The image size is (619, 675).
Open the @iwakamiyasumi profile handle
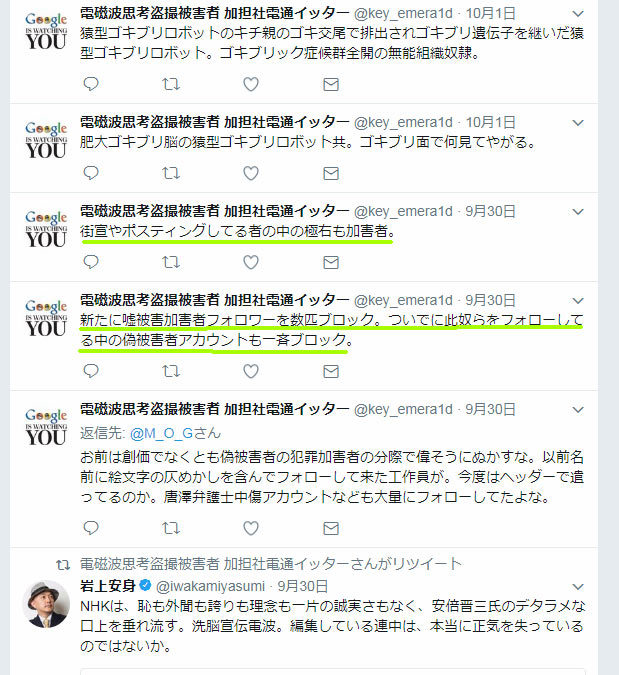pos(210,586)
